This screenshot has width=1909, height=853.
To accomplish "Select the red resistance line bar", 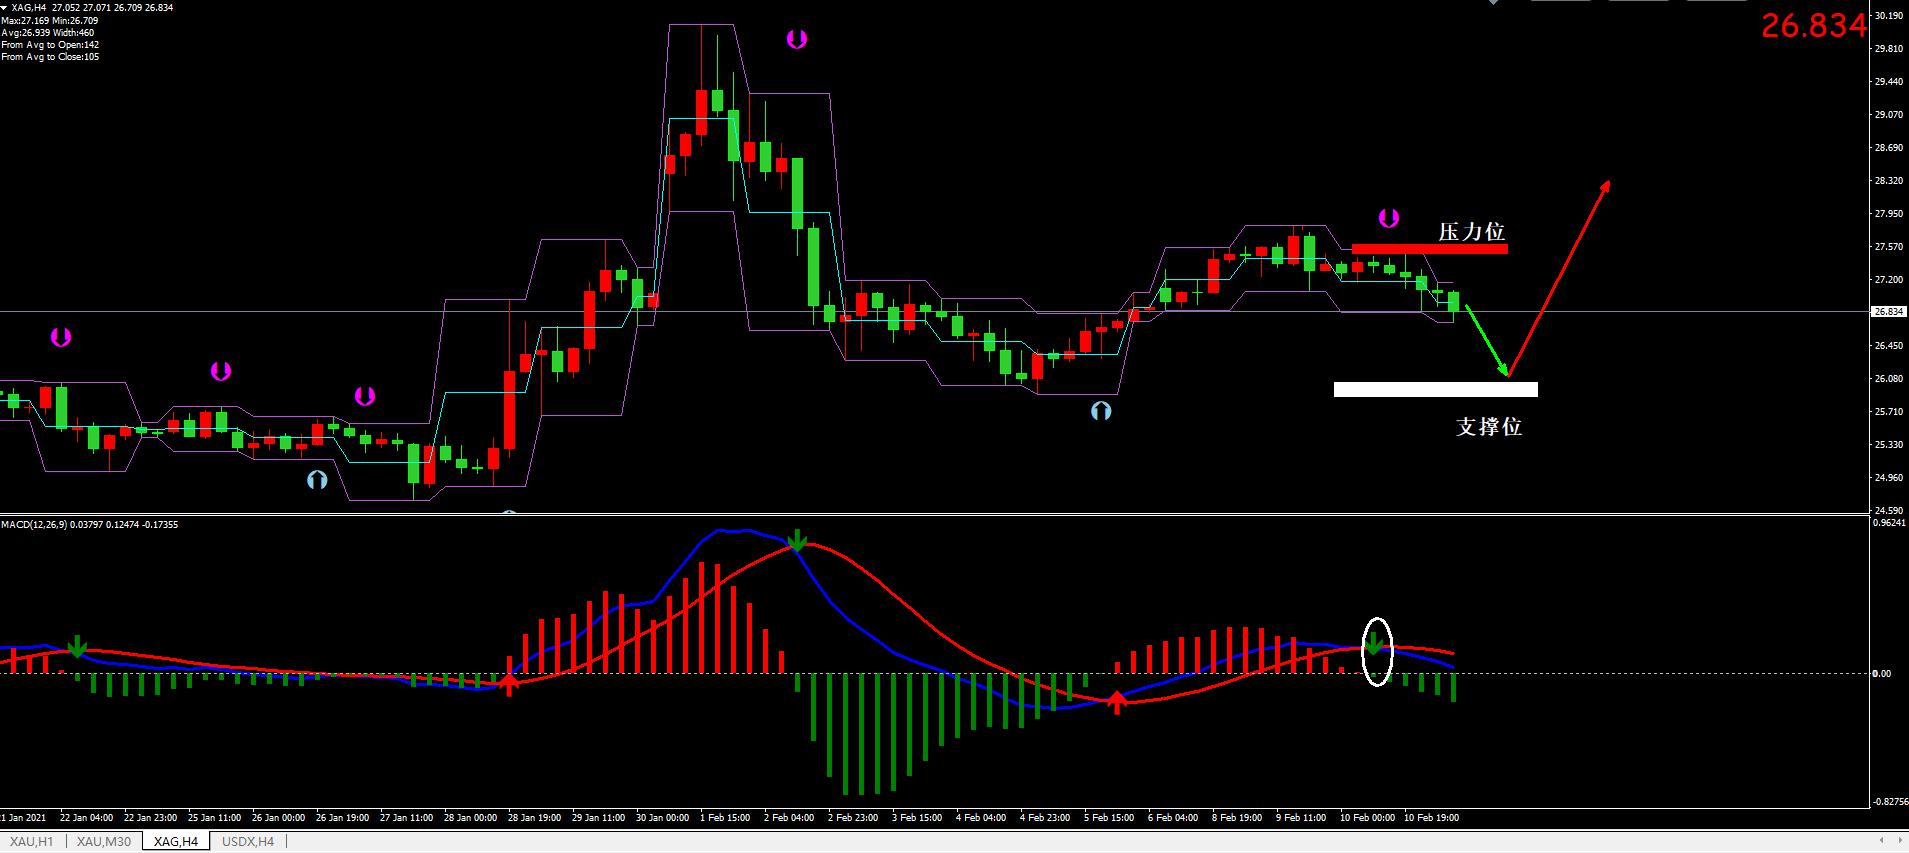I will (x=1429, y=249).
